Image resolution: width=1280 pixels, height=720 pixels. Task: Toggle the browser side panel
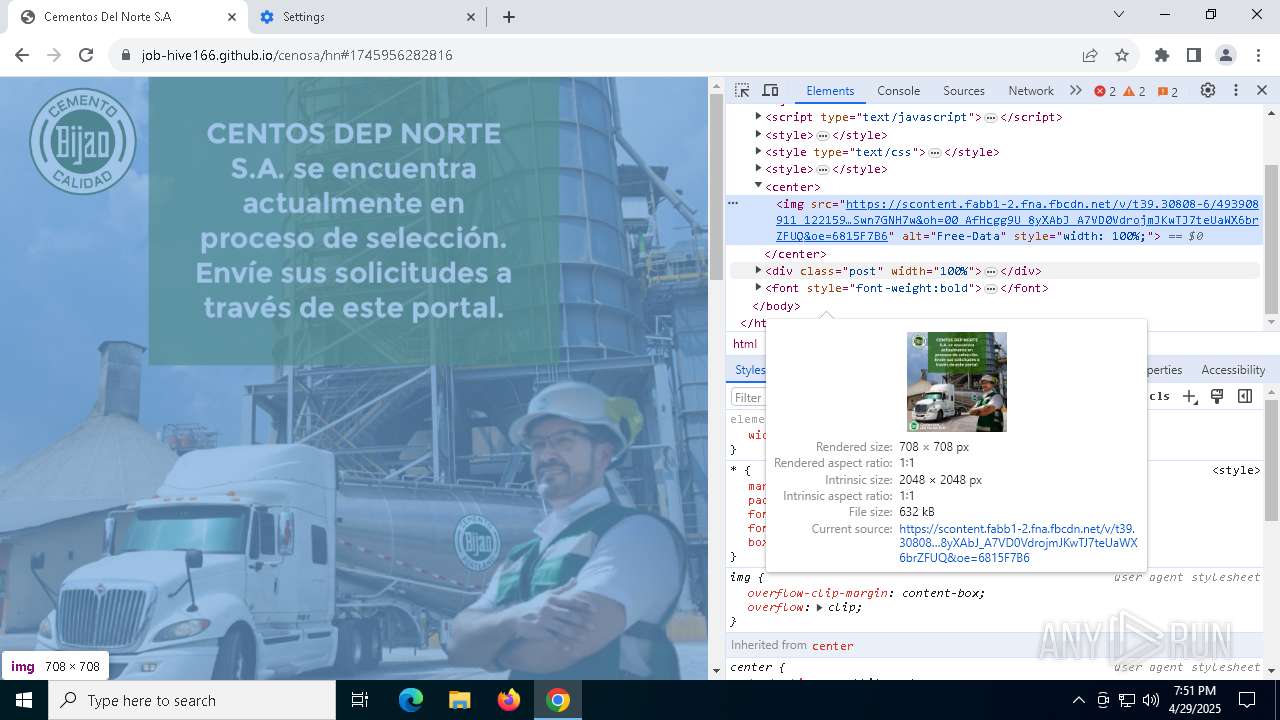pyautogui.click(x=1194, y=55)
